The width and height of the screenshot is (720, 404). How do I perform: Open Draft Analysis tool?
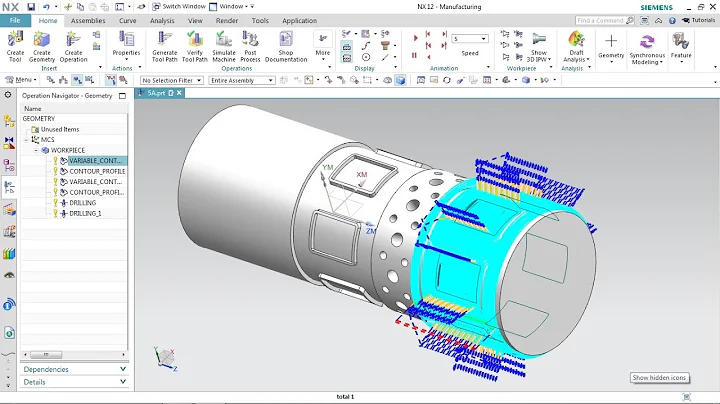(576, 46)
